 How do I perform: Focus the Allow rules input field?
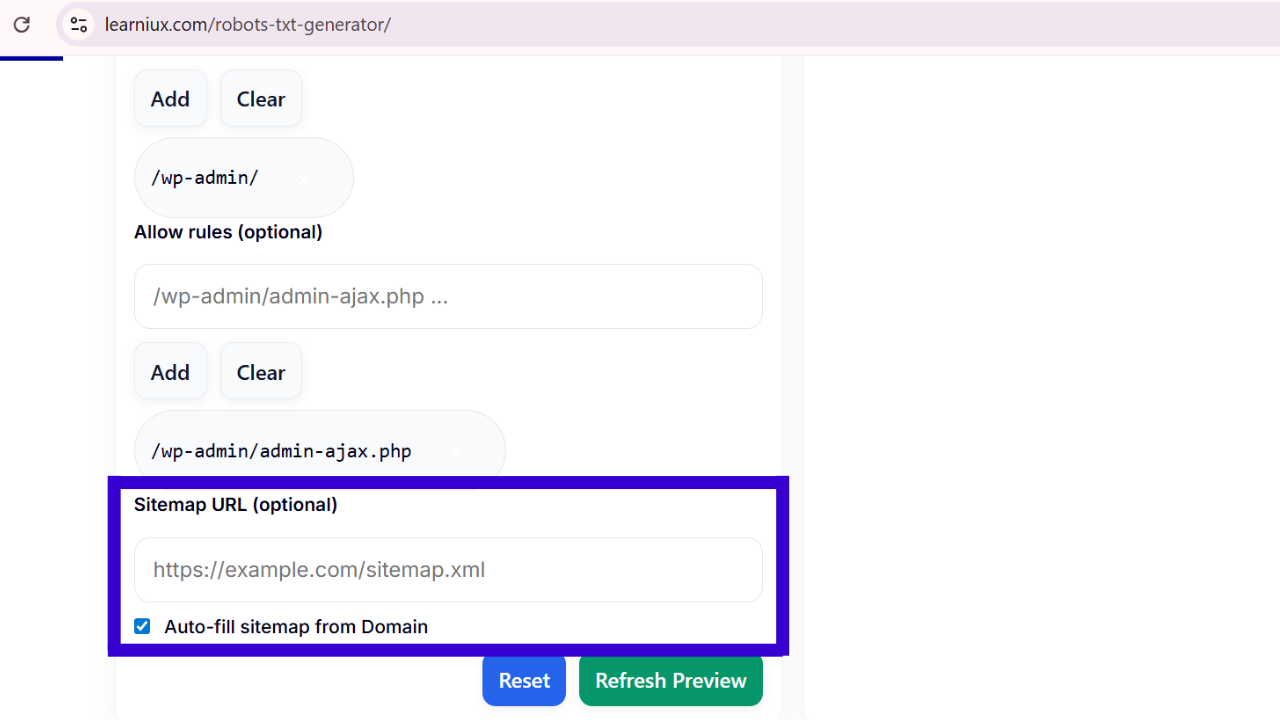tap(448, 297)
